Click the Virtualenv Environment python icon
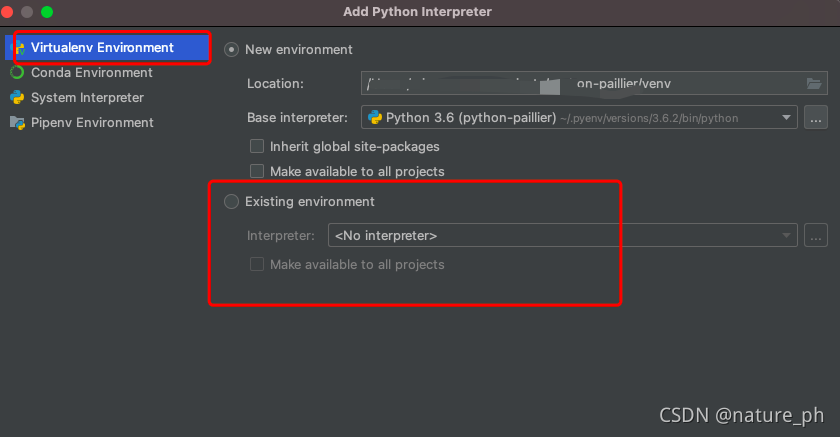This screenshot has width=840, height=437. tap(18, 48)
